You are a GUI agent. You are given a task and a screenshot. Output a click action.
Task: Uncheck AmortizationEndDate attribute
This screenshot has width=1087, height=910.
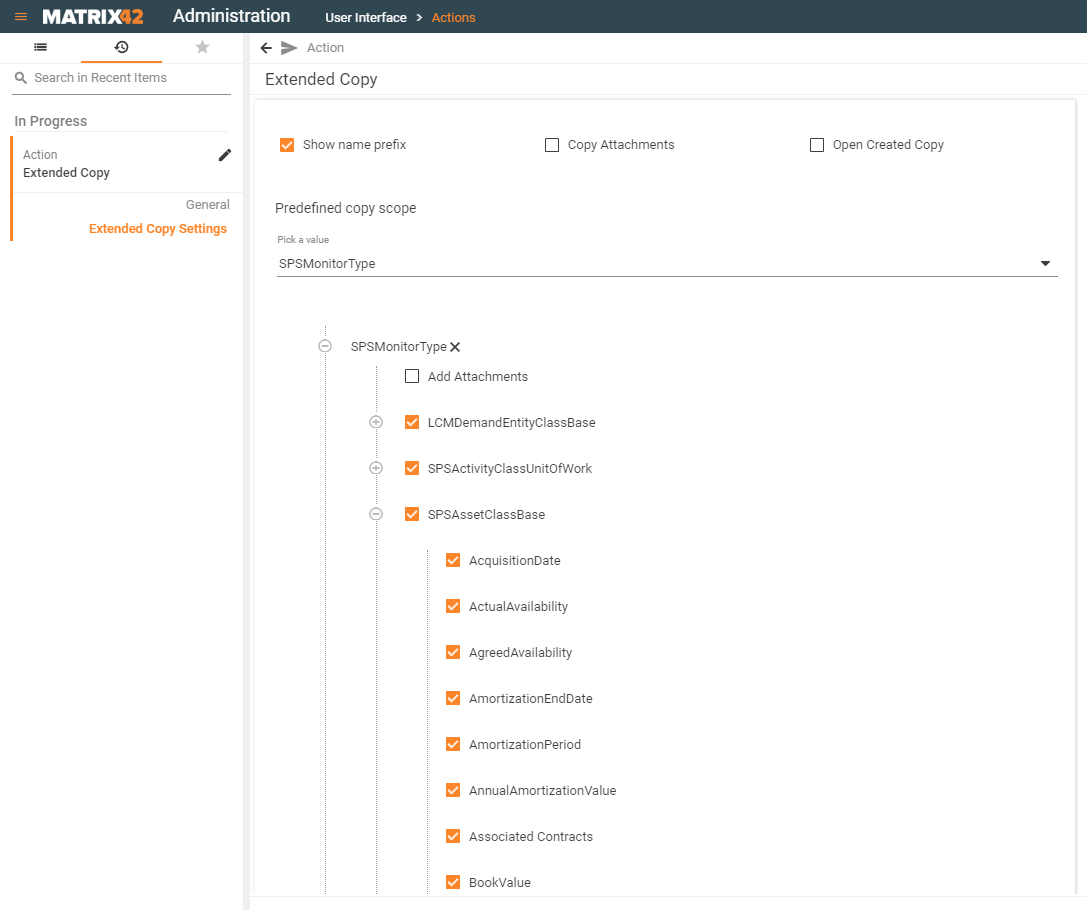453,698
